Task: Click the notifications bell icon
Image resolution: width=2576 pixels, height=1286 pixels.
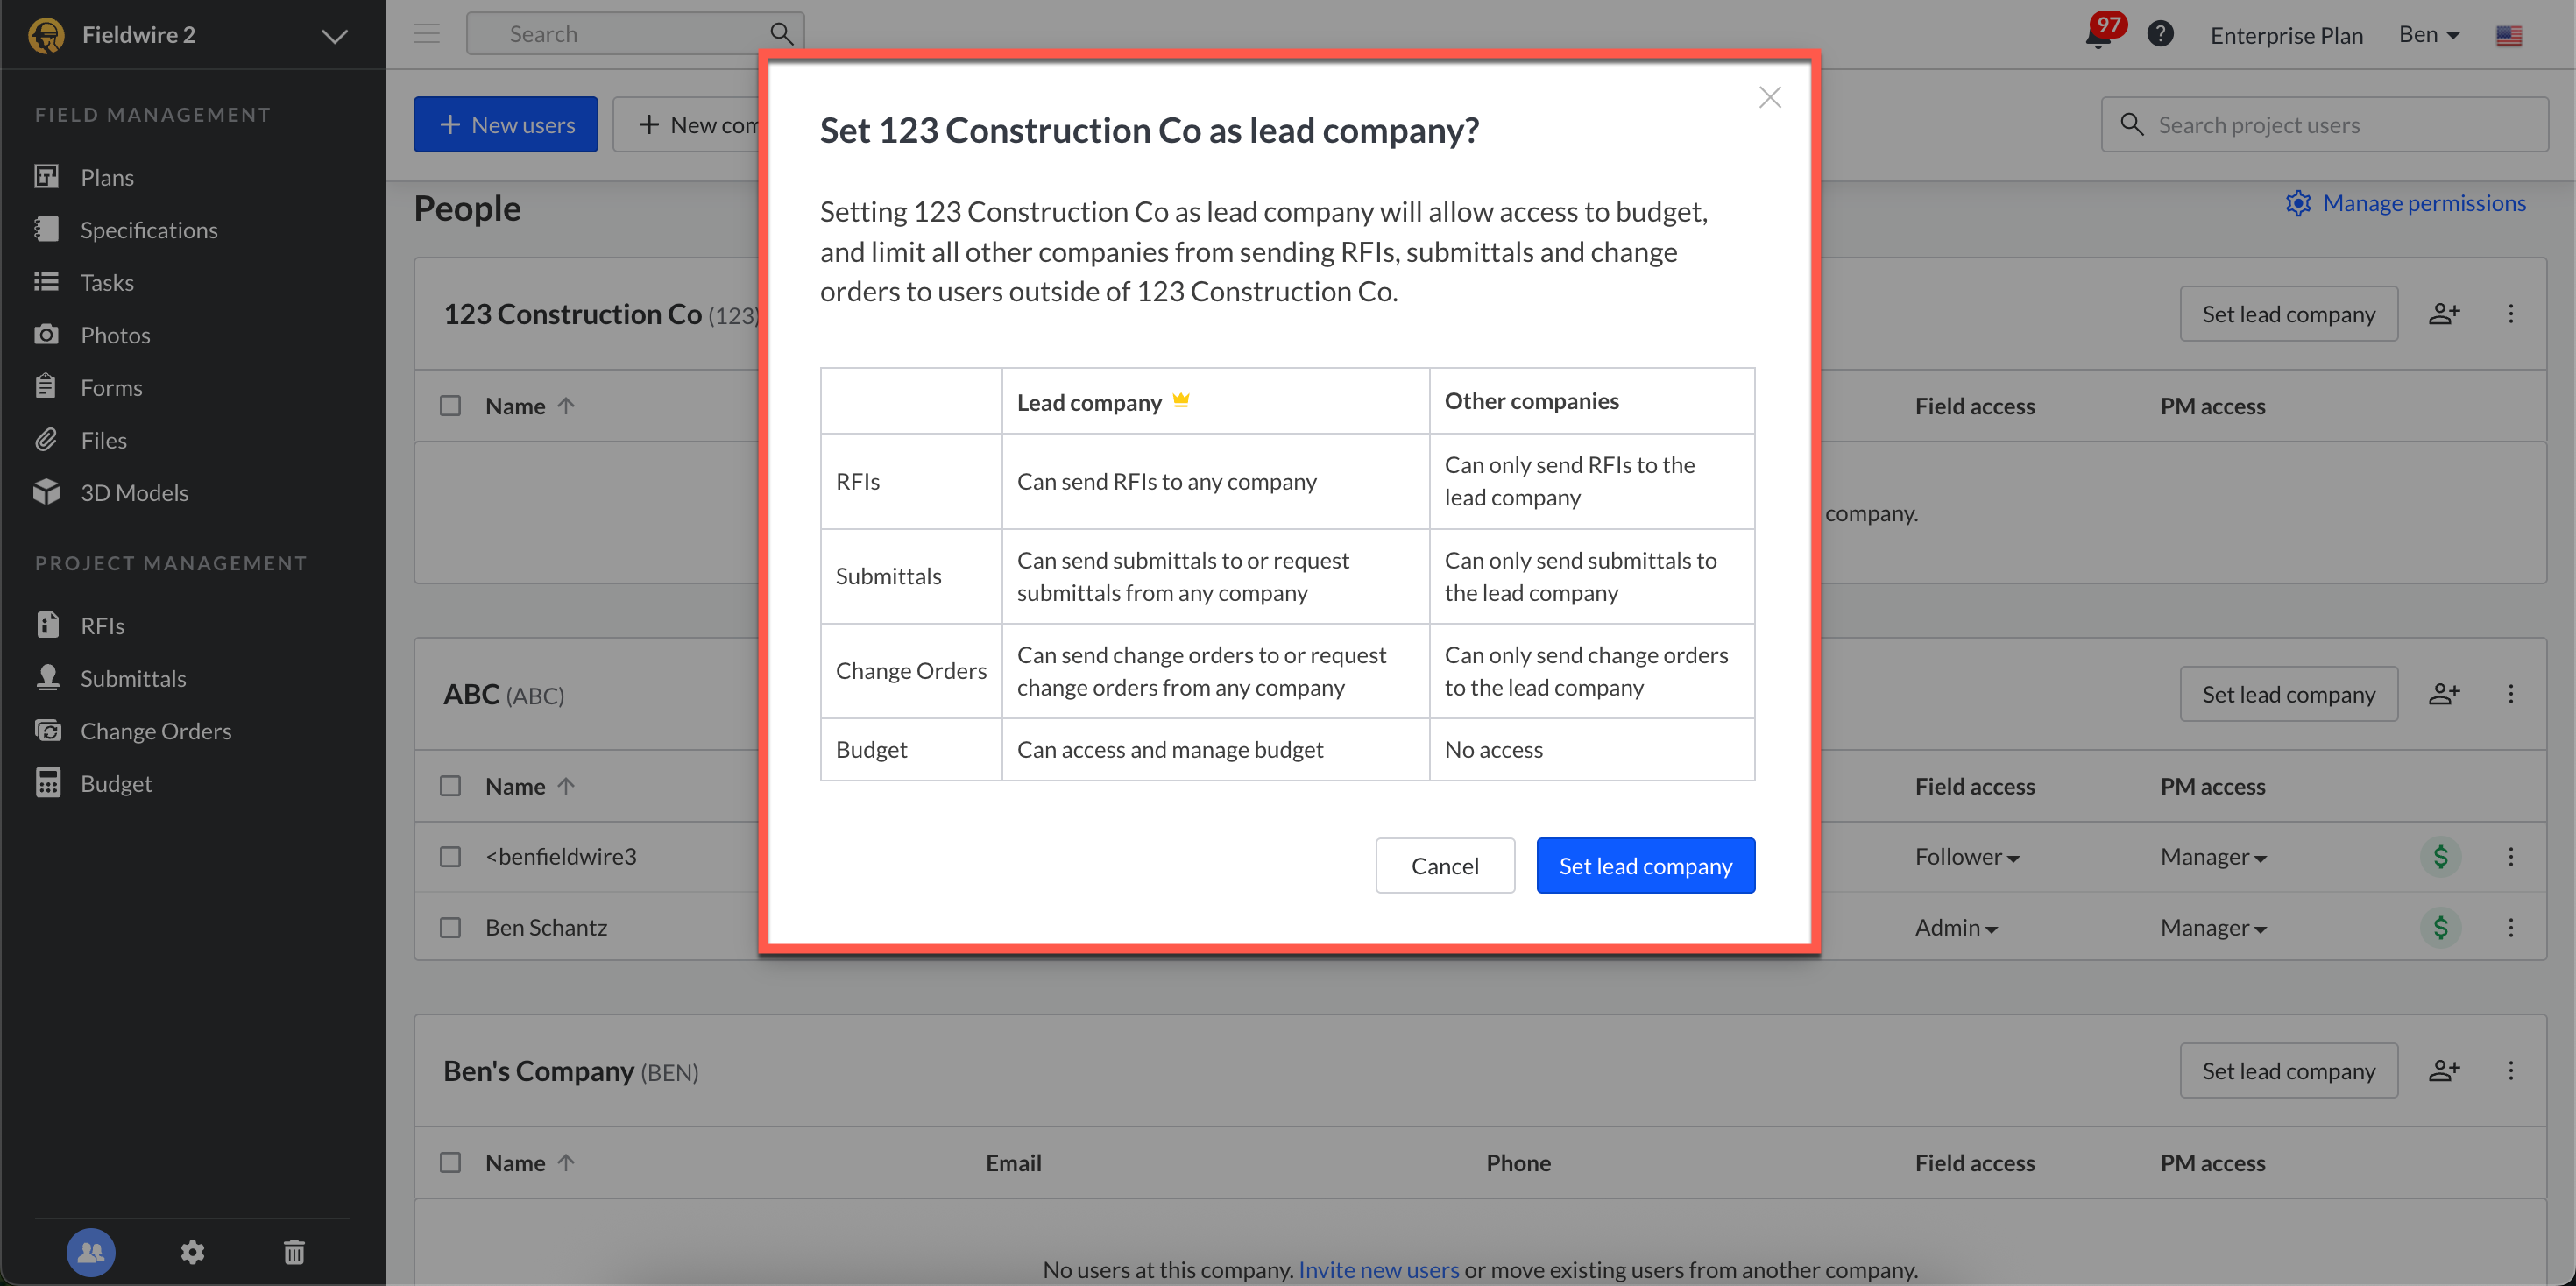Action: (x=2097, y=36)
